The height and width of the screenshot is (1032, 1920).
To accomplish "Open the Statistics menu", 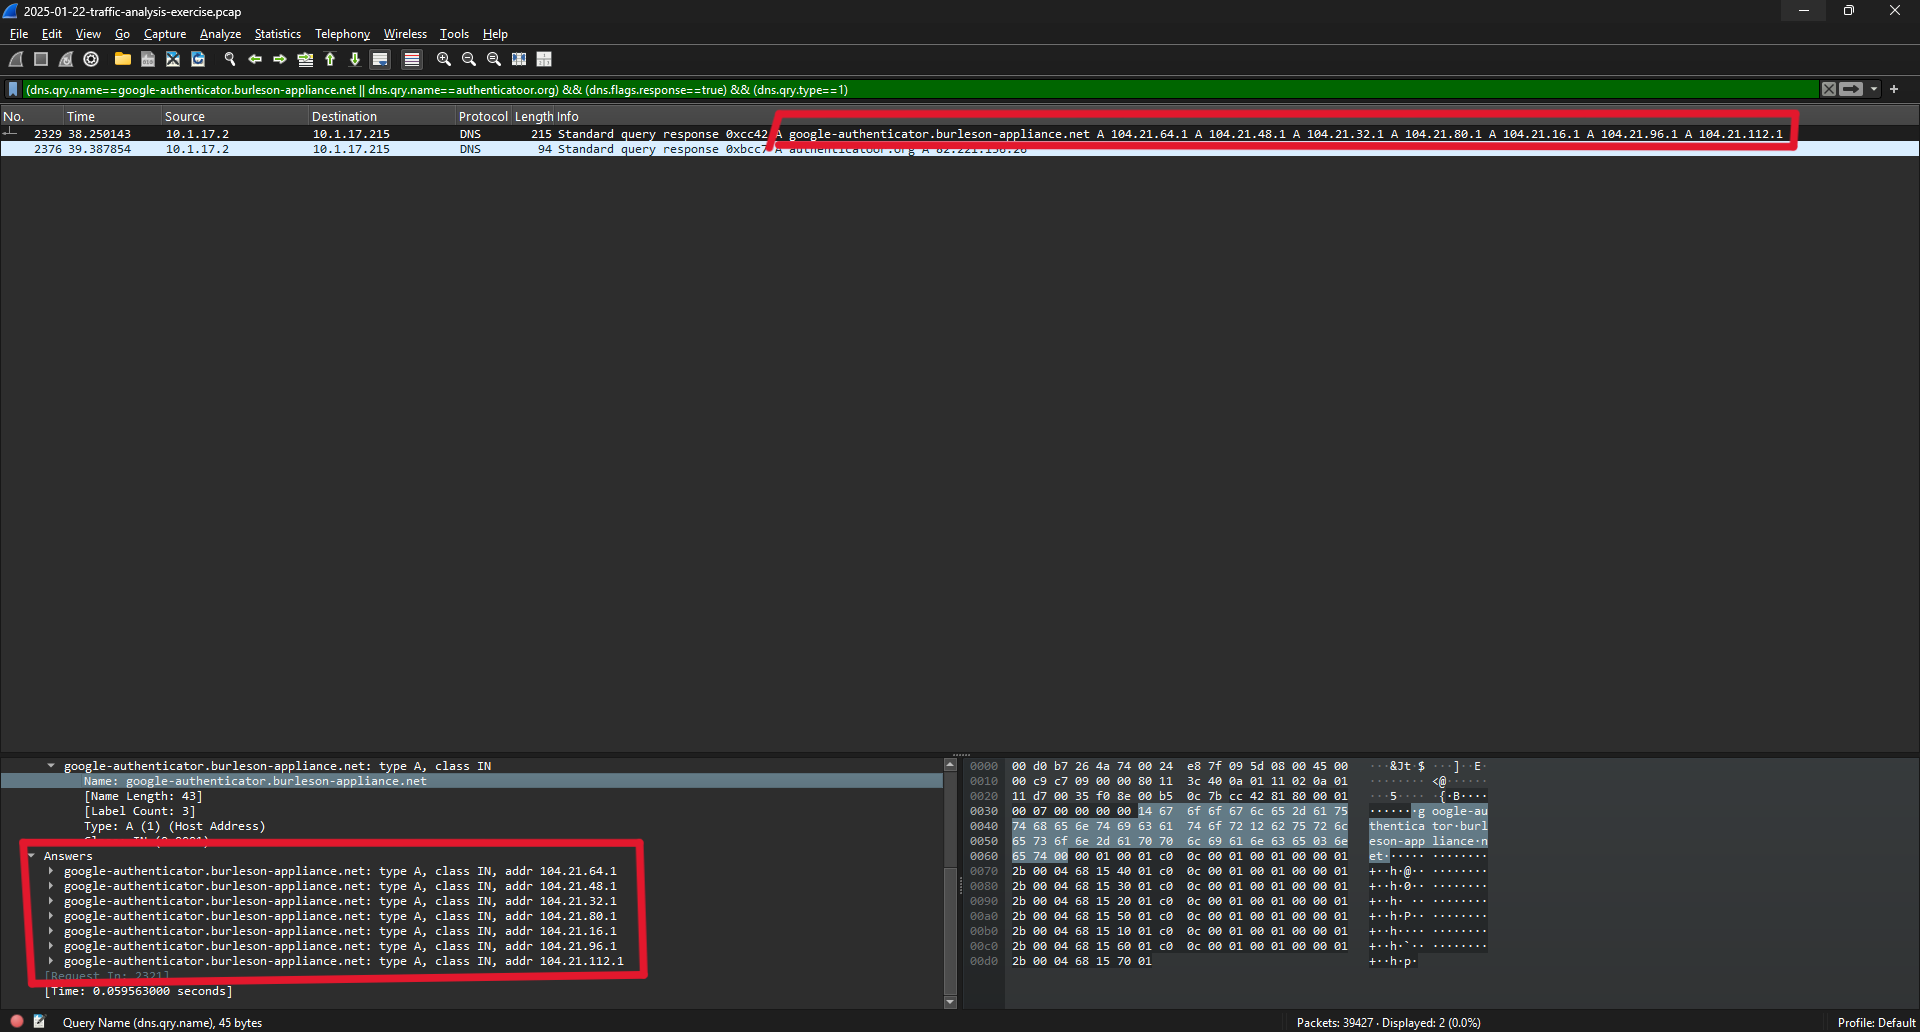I will [x=277, y=34].
